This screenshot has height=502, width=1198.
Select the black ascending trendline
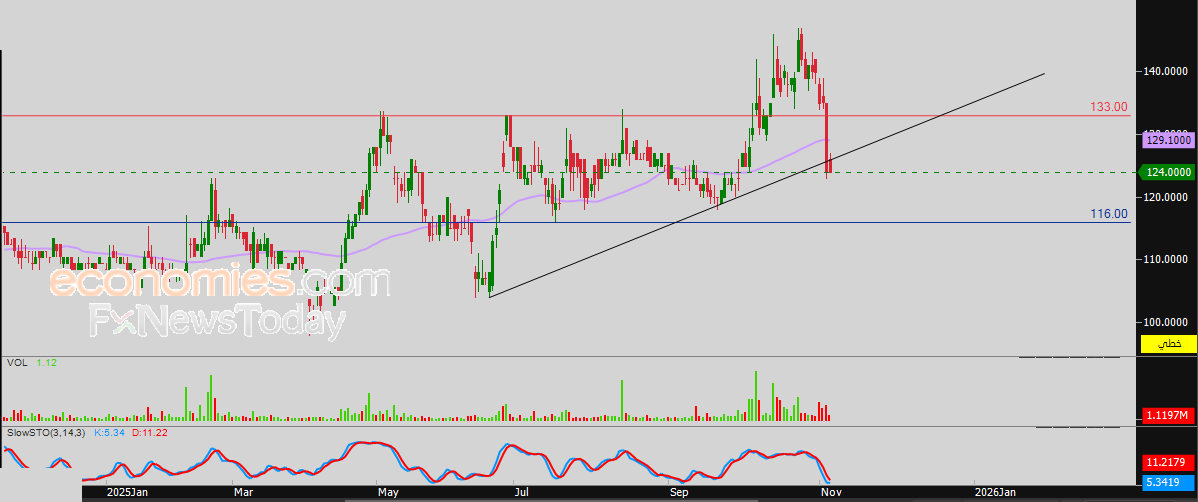tap(766, 185)
